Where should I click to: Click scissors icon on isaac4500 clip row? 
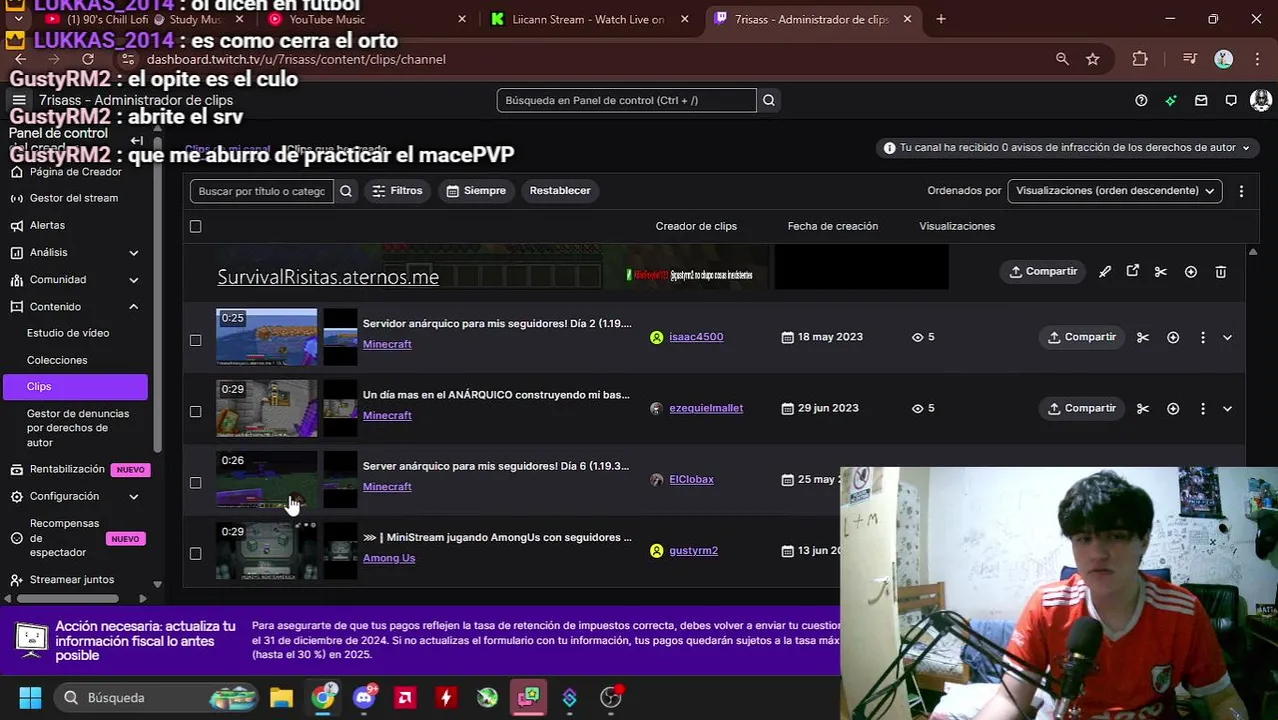tap(1143, 338)
